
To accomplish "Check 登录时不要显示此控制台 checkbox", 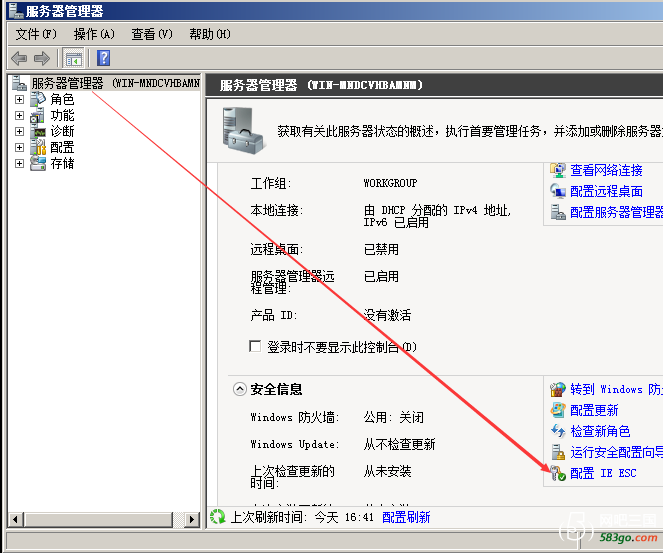I will [x=255, y=346].
